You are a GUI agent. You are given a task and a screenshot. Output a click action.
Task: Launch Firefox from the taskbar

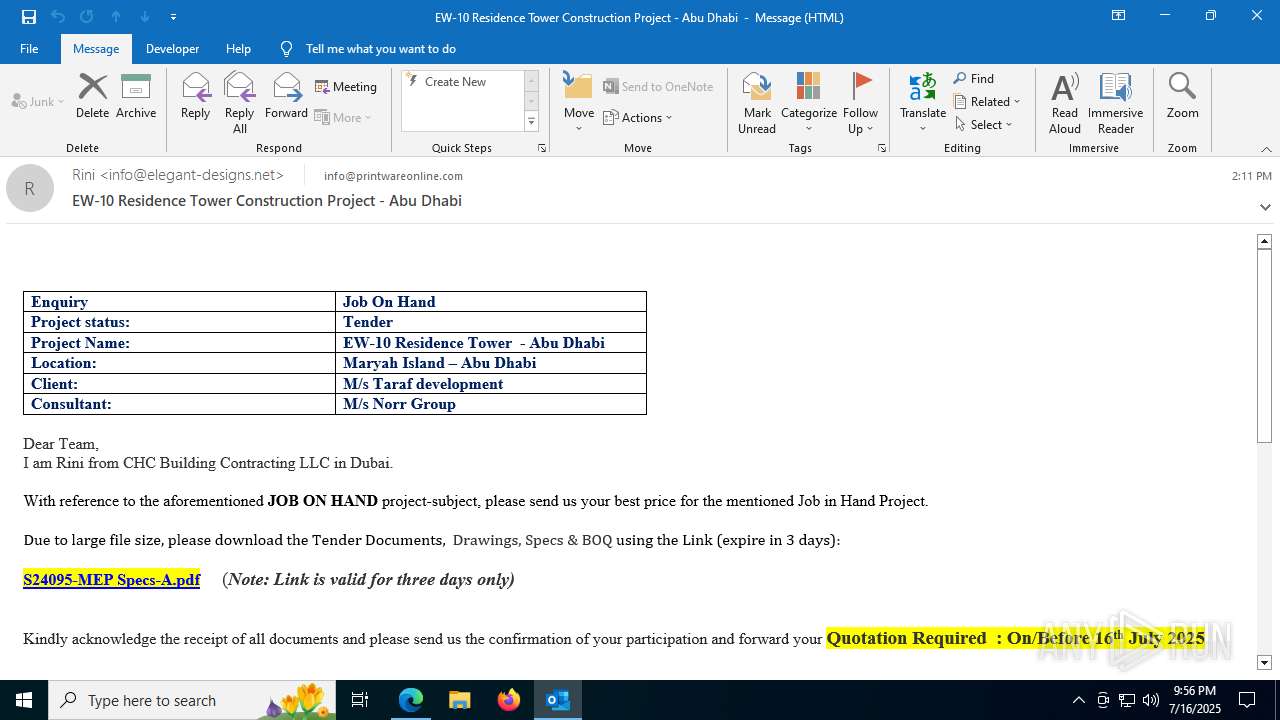pos(509,700)
